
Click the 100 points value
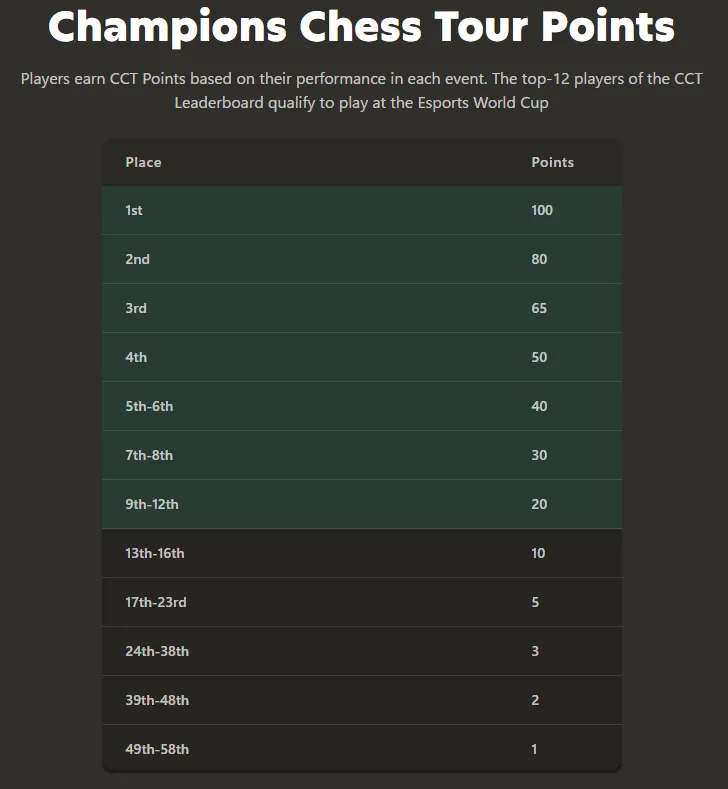(x=542, y=210)
